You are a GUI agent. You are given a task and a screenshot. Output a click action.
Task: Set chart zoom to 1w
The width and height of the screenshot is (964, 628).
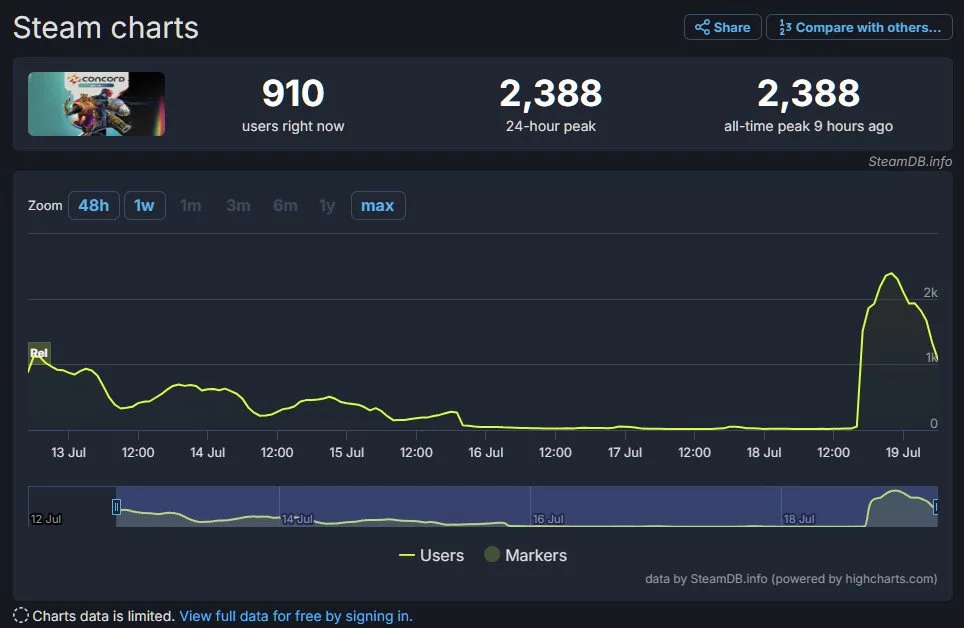144,205
